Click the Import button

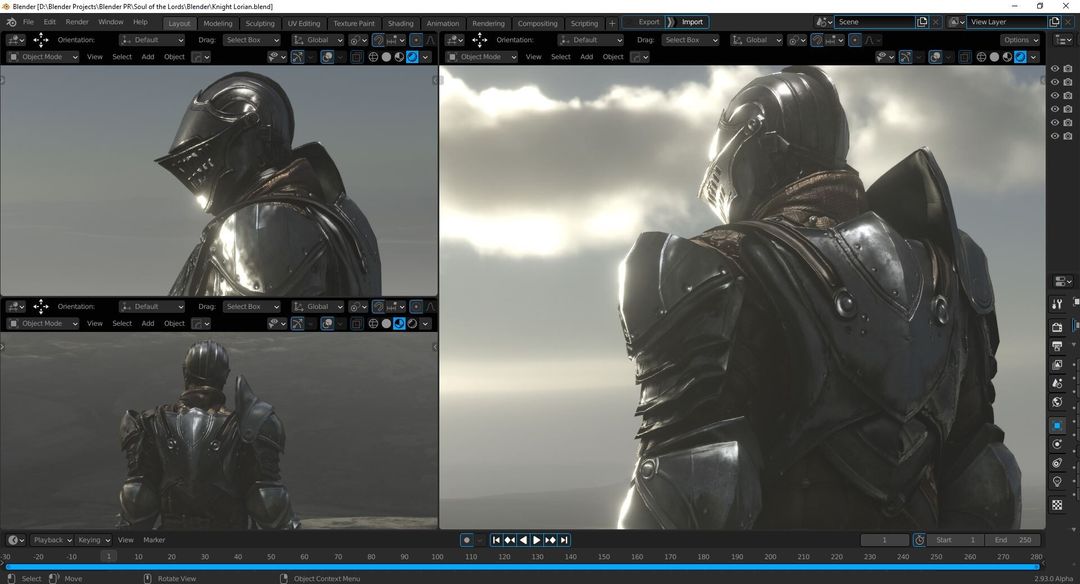pyautogui.click(x=691, y=22)
